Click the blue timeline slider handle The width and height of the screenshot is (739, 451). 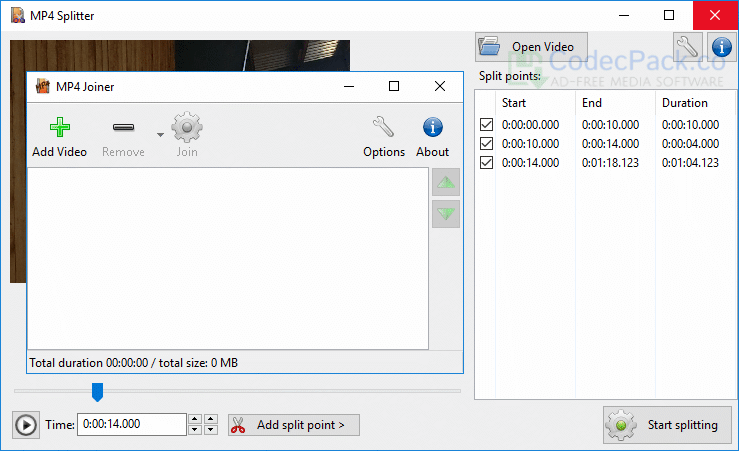coord(97,392)
